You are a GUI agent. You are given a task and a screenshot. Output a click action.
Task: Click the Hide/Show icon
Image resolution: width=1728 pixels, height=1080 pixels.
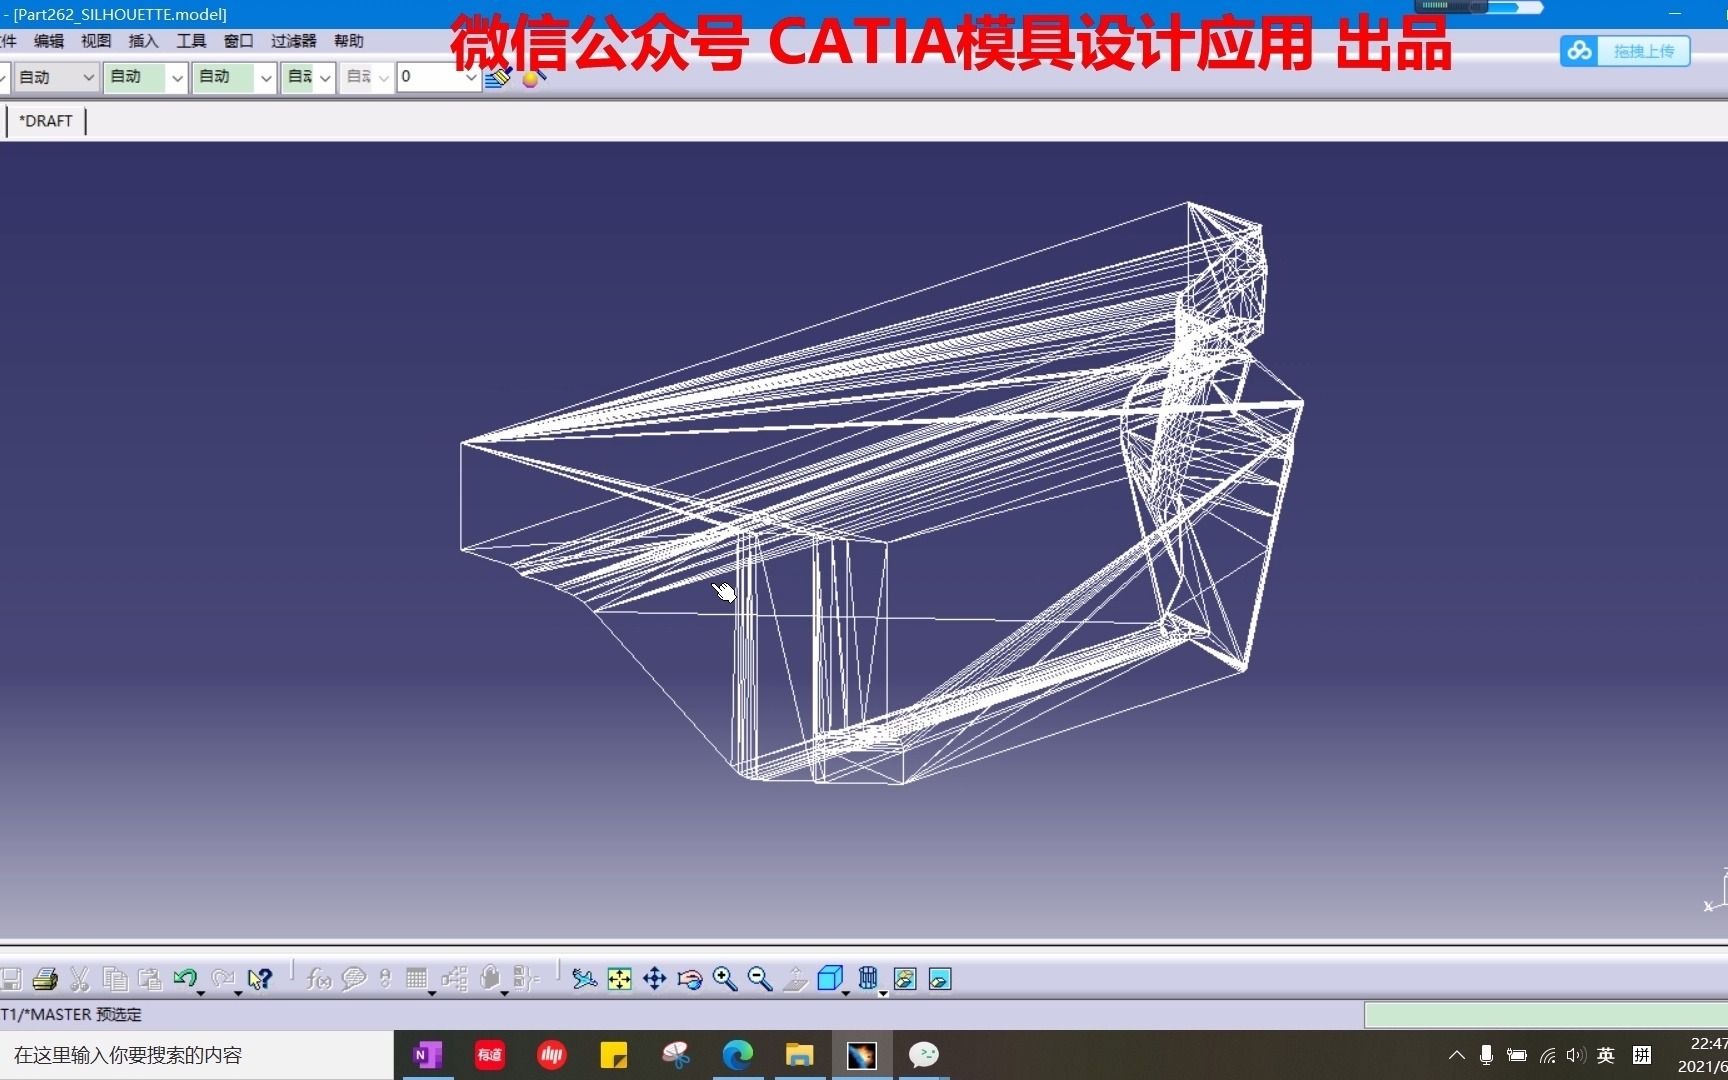coord(905,979)
